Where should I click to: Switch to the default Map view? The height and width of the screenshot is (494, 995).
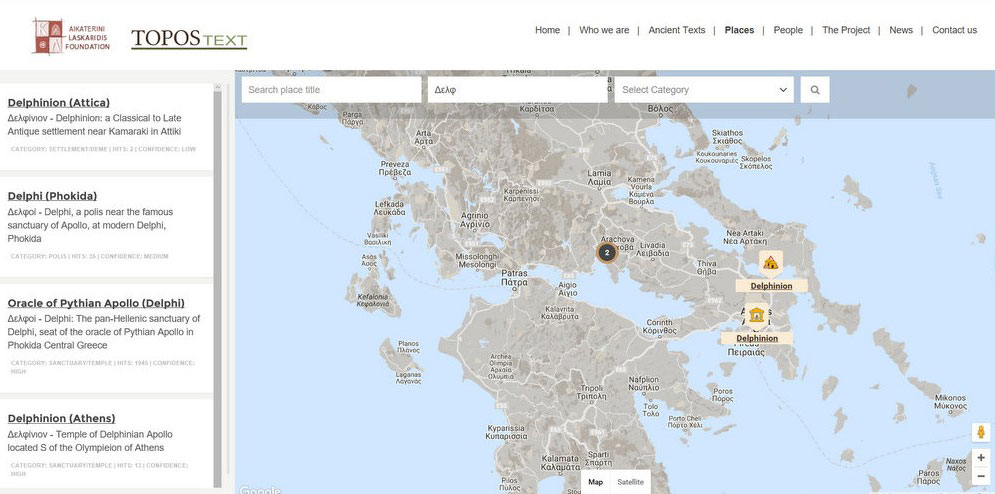tap(595, 482)
